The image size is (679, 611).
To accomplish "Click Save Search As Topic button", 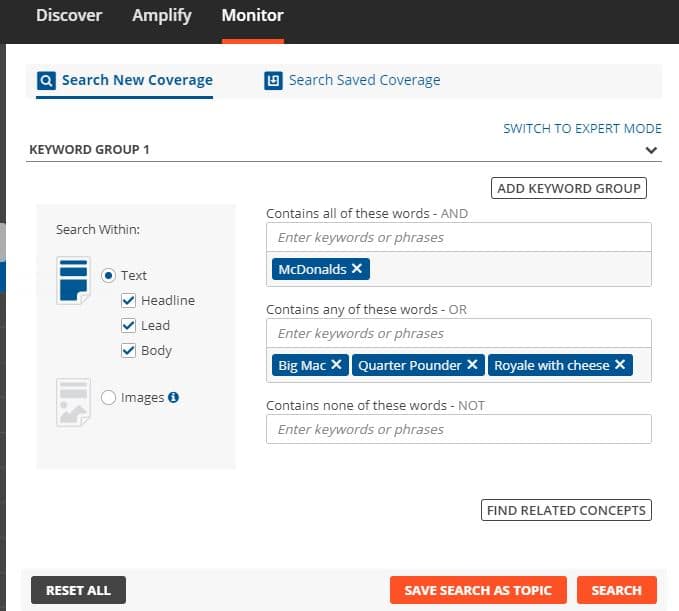I will [x=478, y=590].
